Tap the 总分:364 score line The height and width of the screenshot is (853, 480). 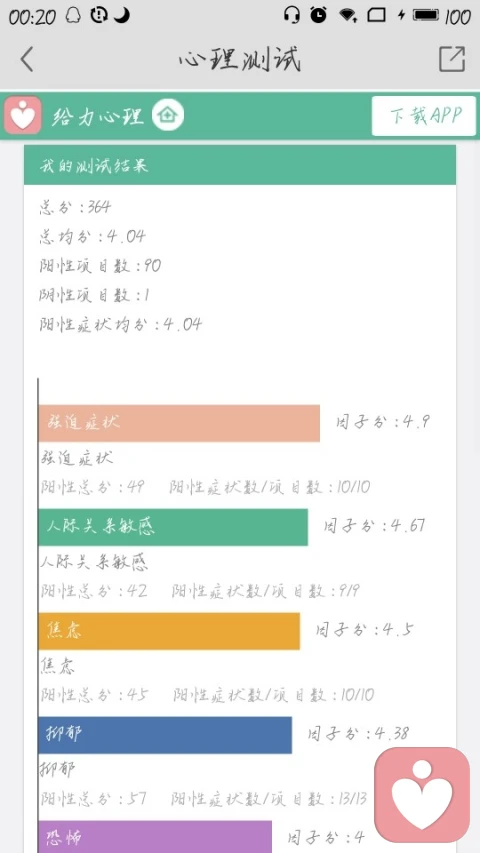coord(75,207)
